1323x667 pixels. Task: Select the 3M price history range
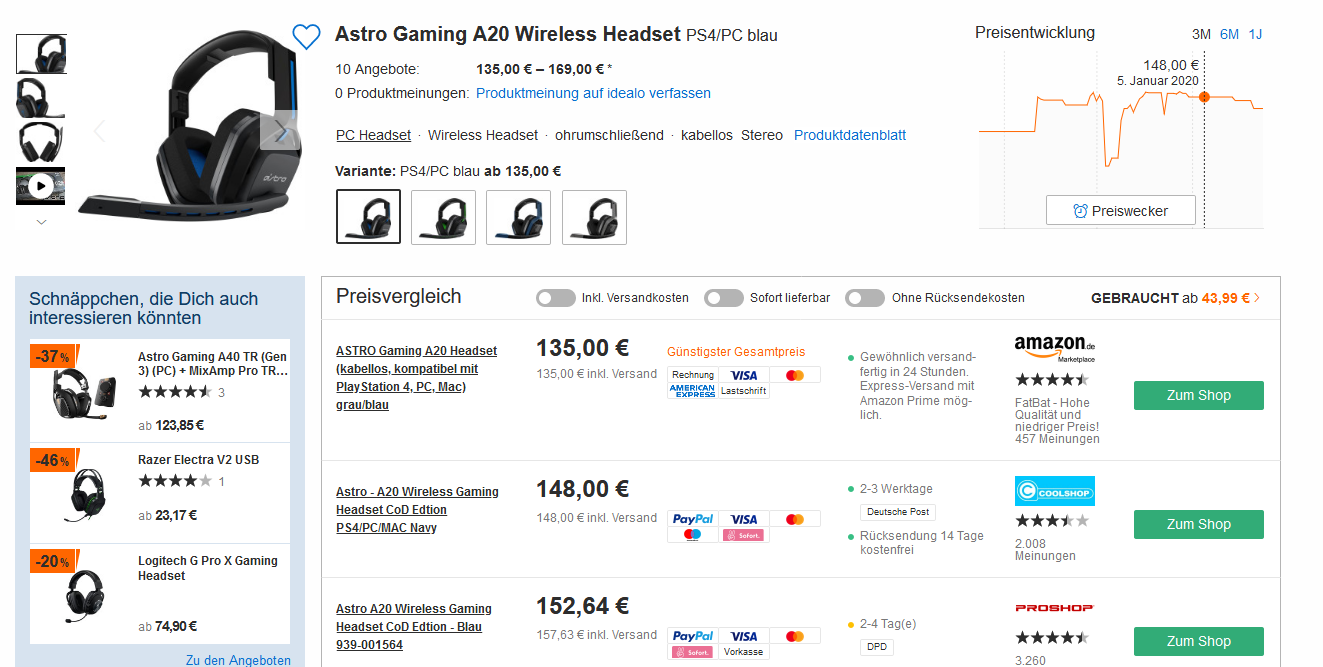click(1201, 34)
